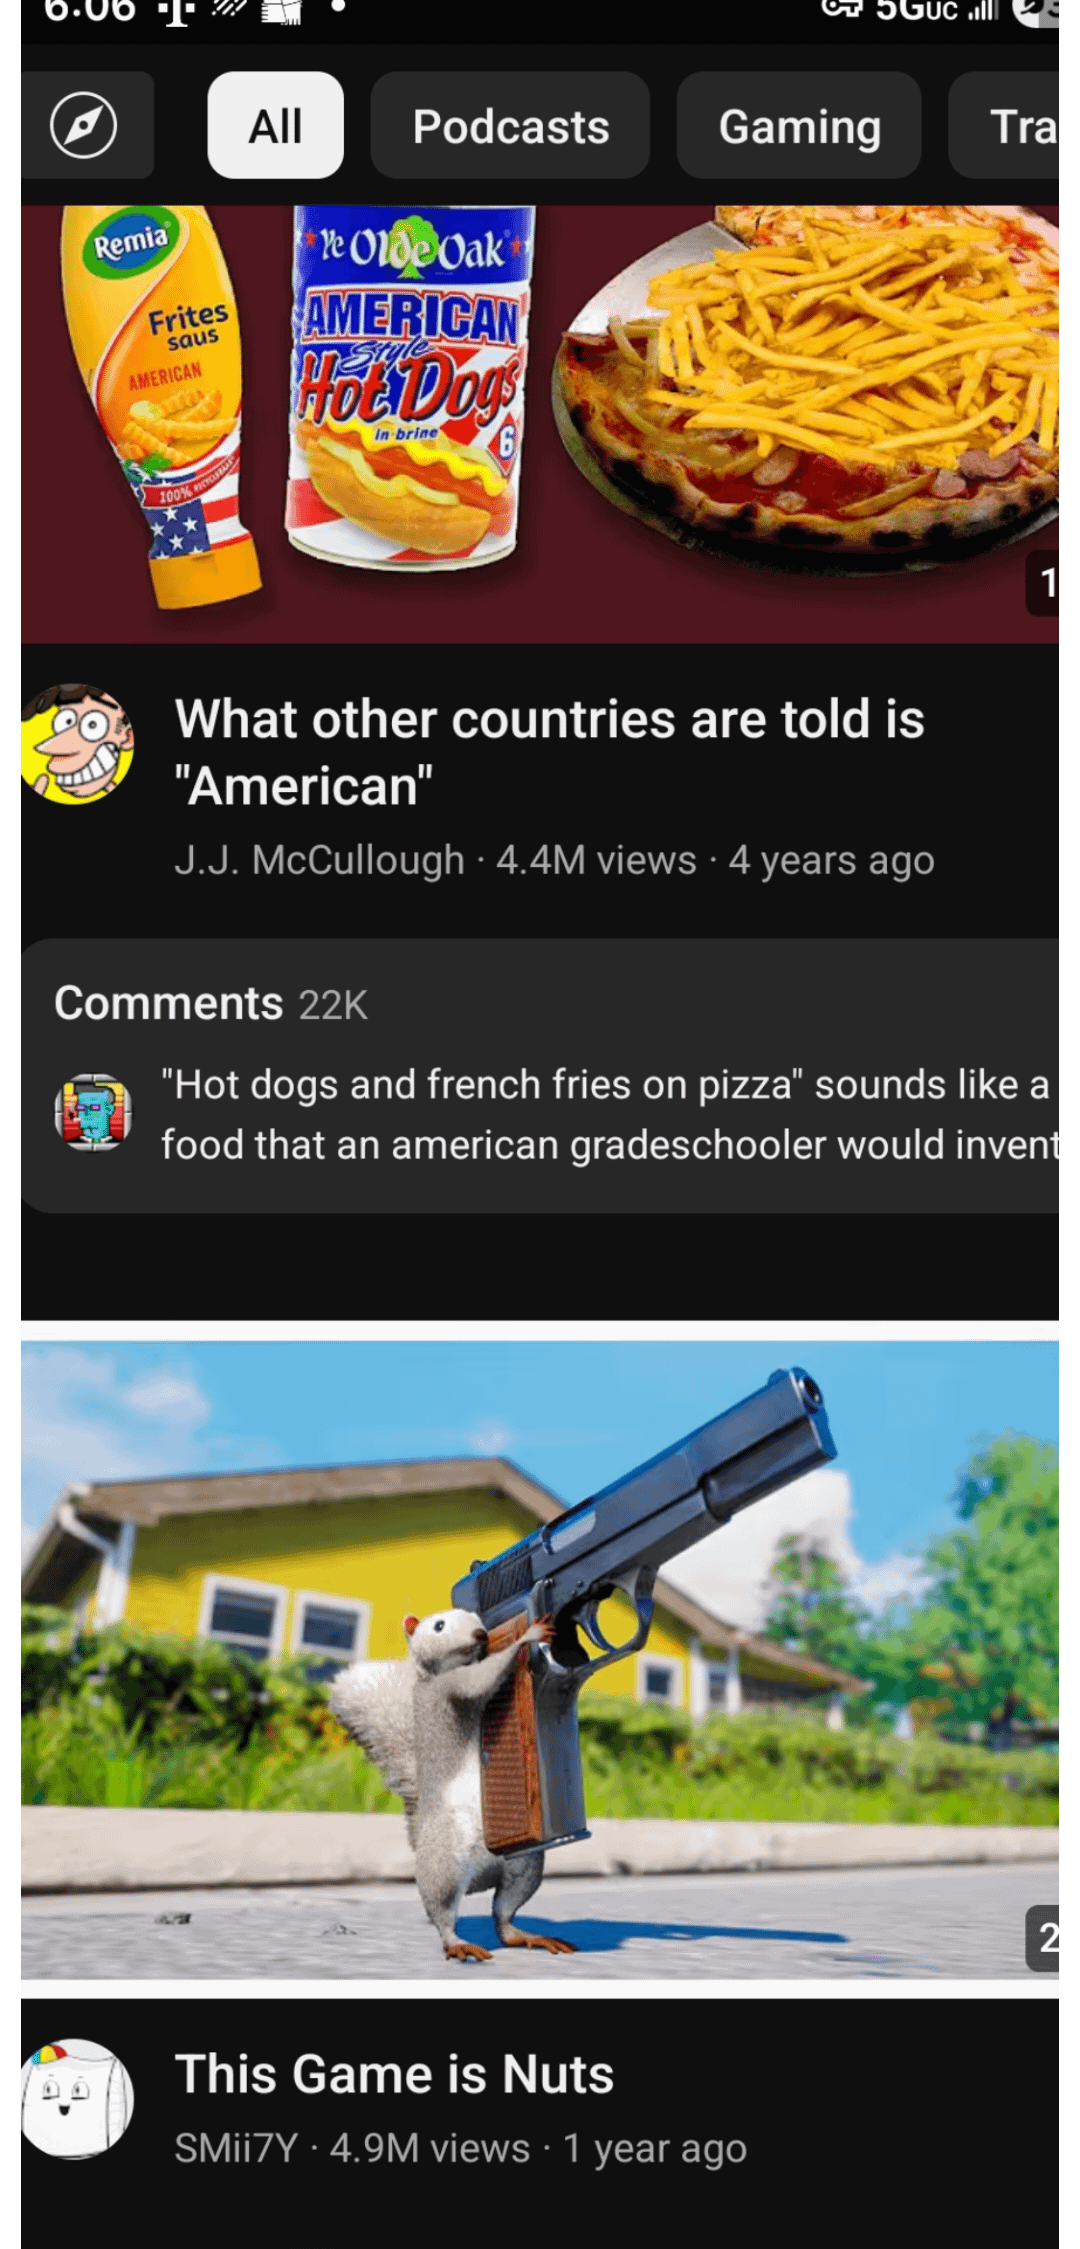Viewport: 1080px width, 2249px height.
Task: Tap the clock in status bar
Action: pos(89,11)
